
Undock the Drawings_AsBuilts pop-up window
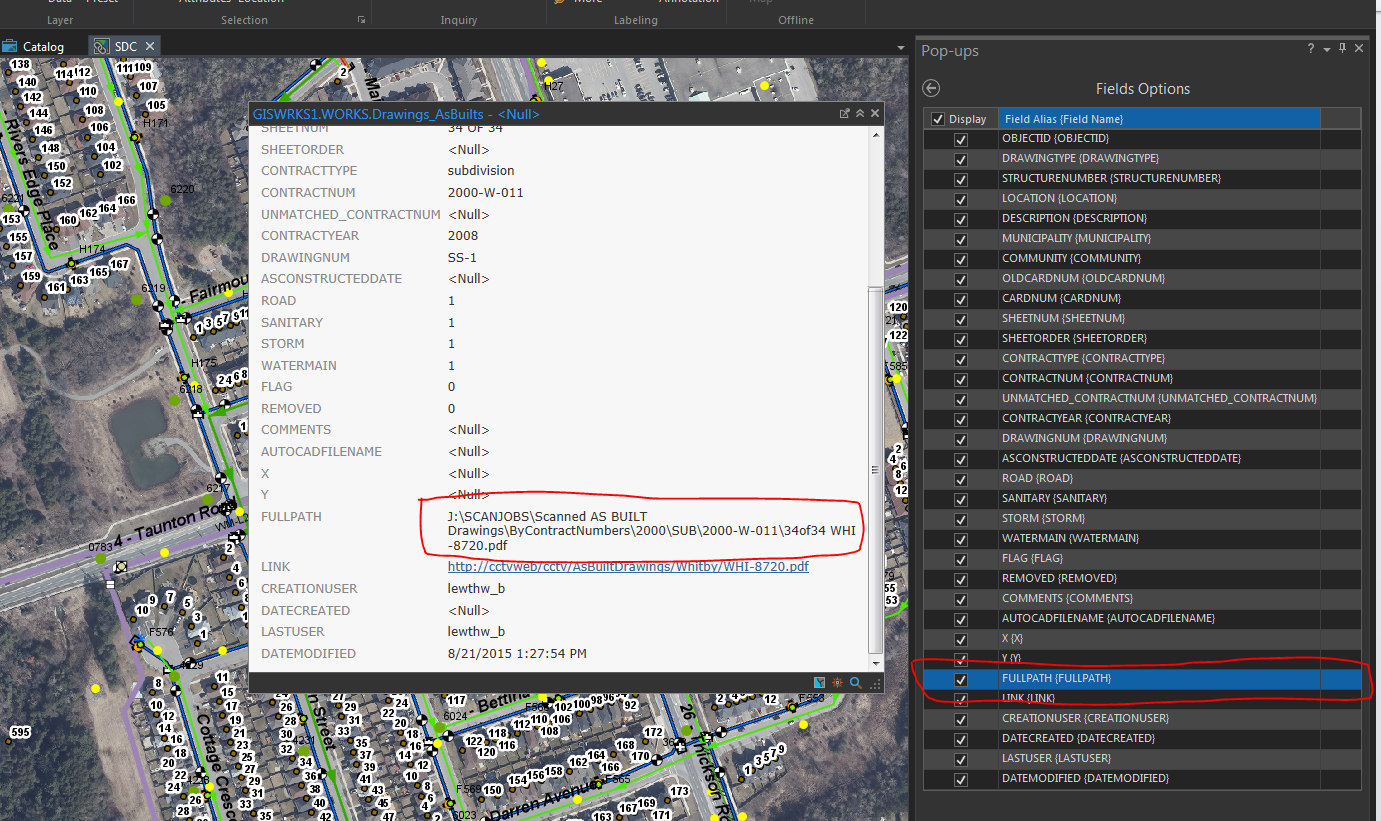pos(845,114)
